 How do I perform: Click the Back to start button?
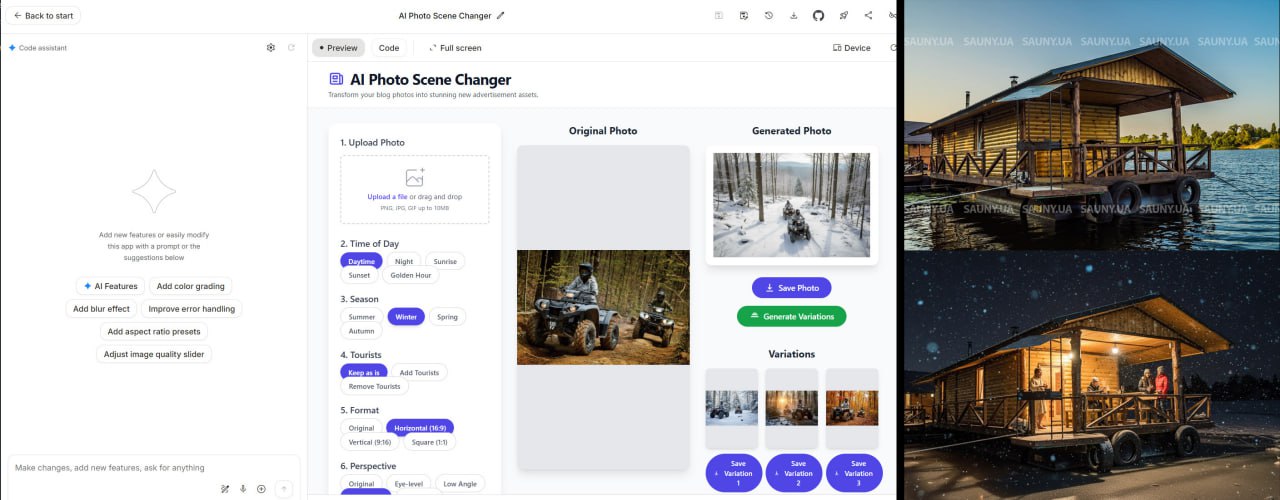43,16
